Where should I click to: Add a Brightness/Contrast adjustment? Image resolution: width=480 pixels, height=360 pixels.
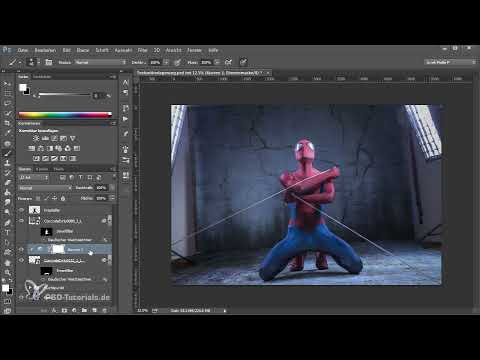pyautogui.click(x=36, y=138)
